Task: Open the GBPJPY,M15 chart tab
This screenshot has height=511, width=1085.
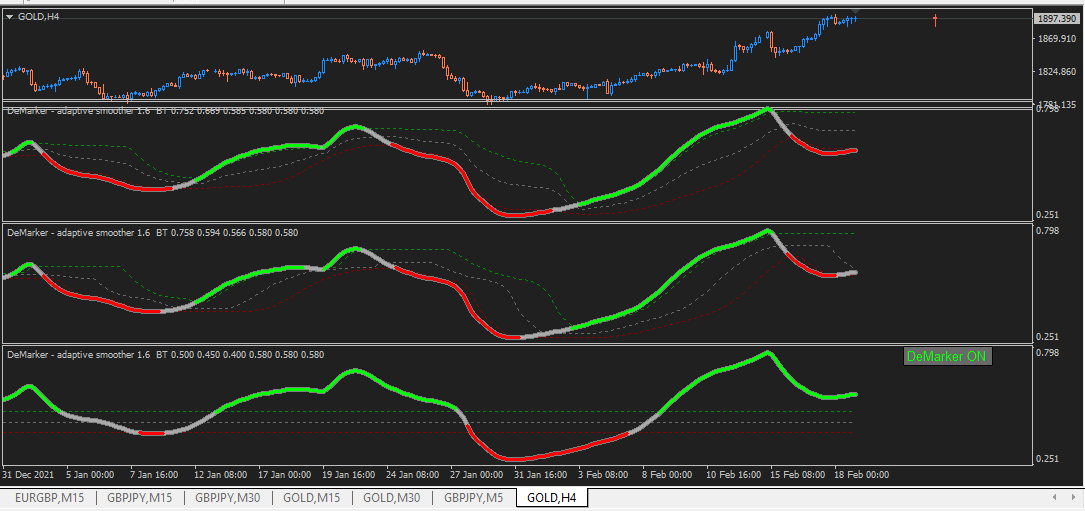Action: point(139,497)
